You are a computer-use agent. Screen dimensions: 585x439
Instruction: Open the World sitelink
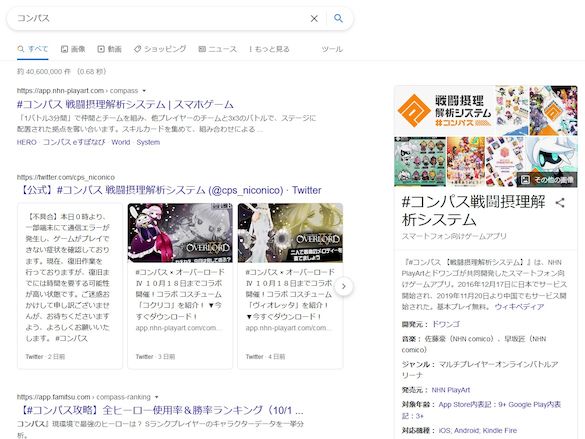pos(121,142)
